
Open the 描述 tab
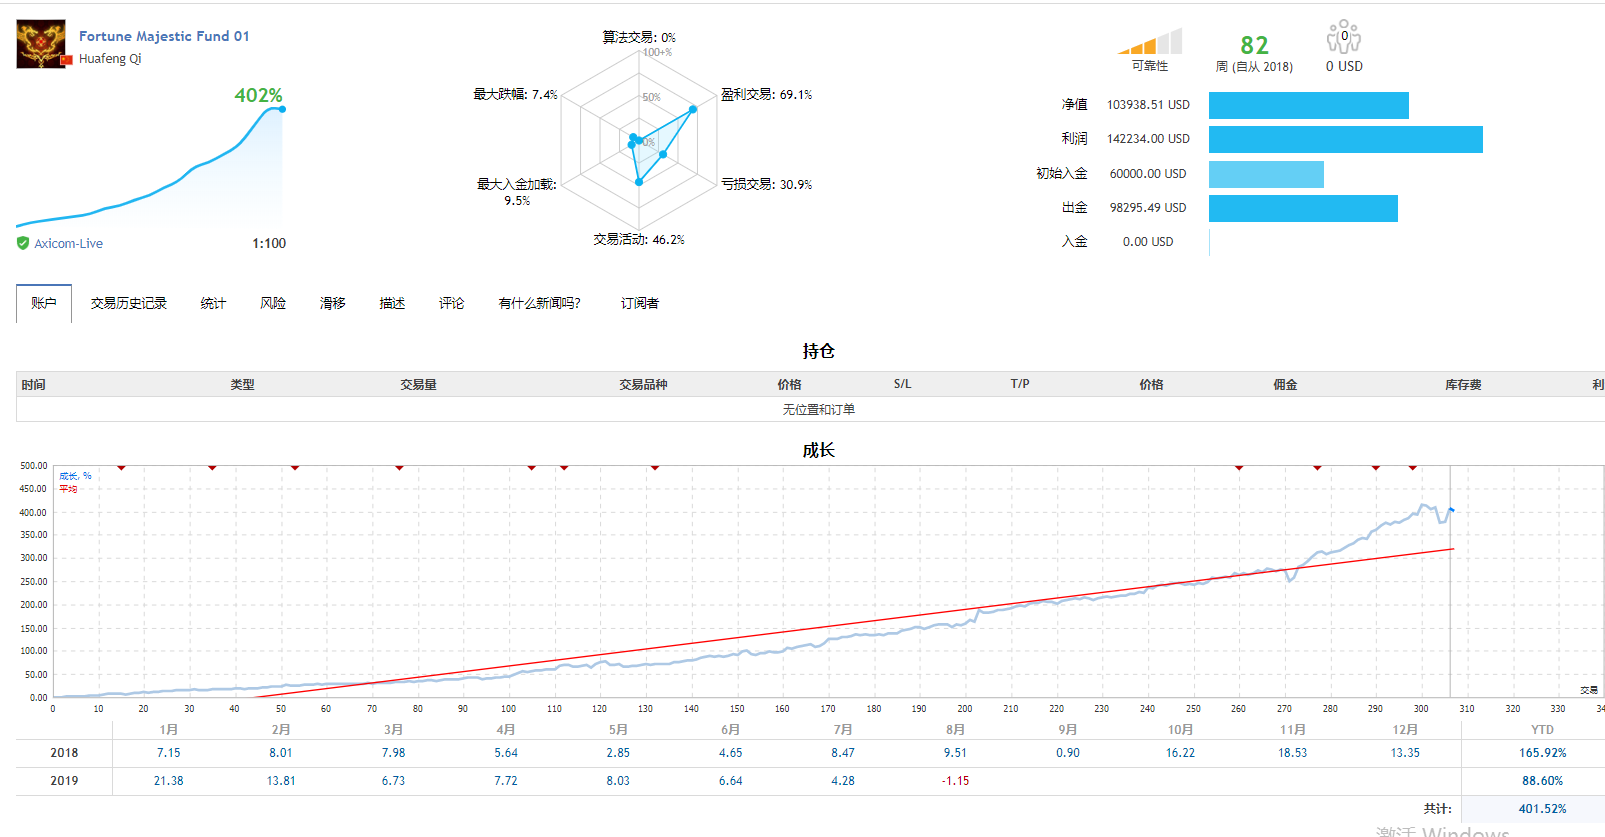tap(392, 303)
